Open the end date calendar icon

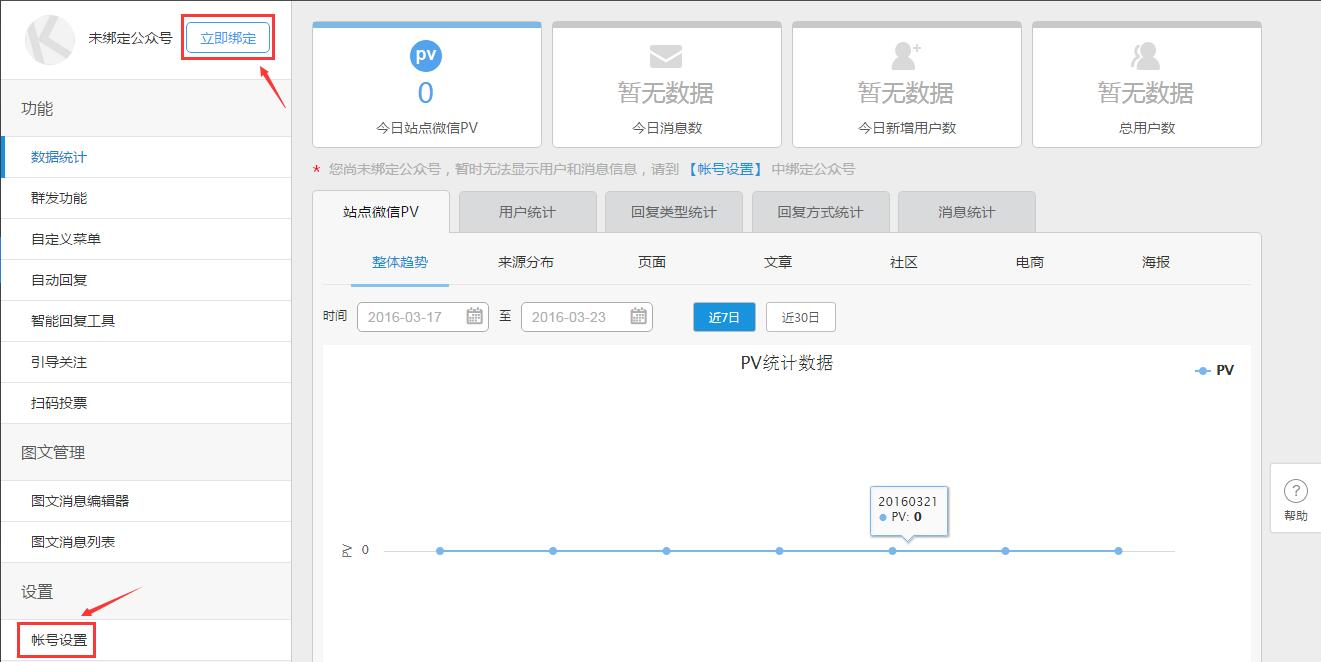click(x=638, y=317)
